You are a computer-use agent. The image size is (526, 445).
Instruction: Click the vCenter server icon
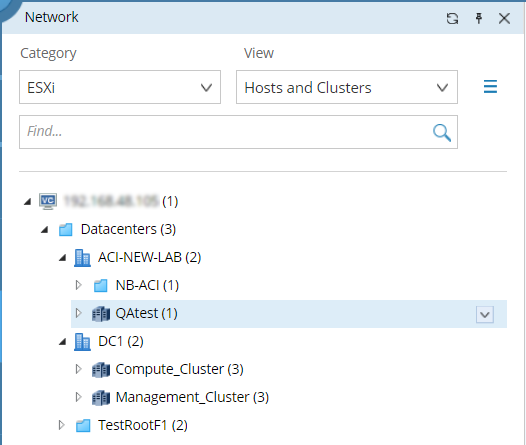coord(48,201)
